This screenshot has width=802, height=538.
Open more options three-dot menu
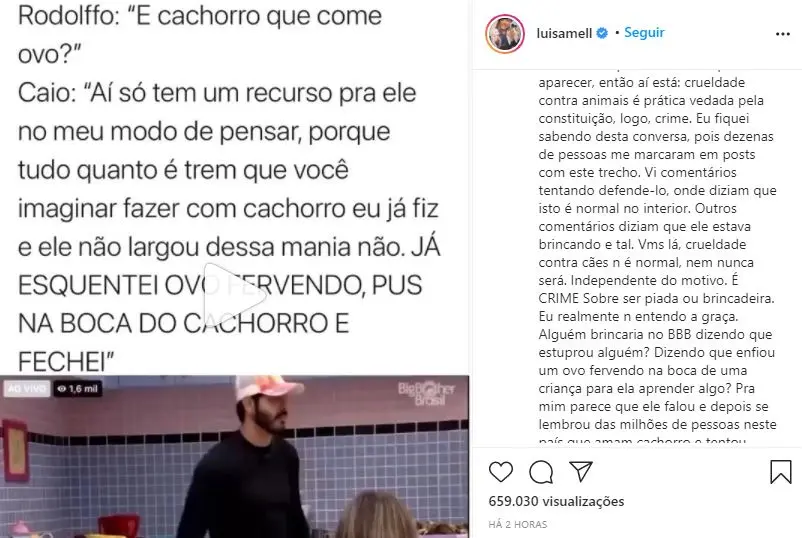click(x=783, y=34)
